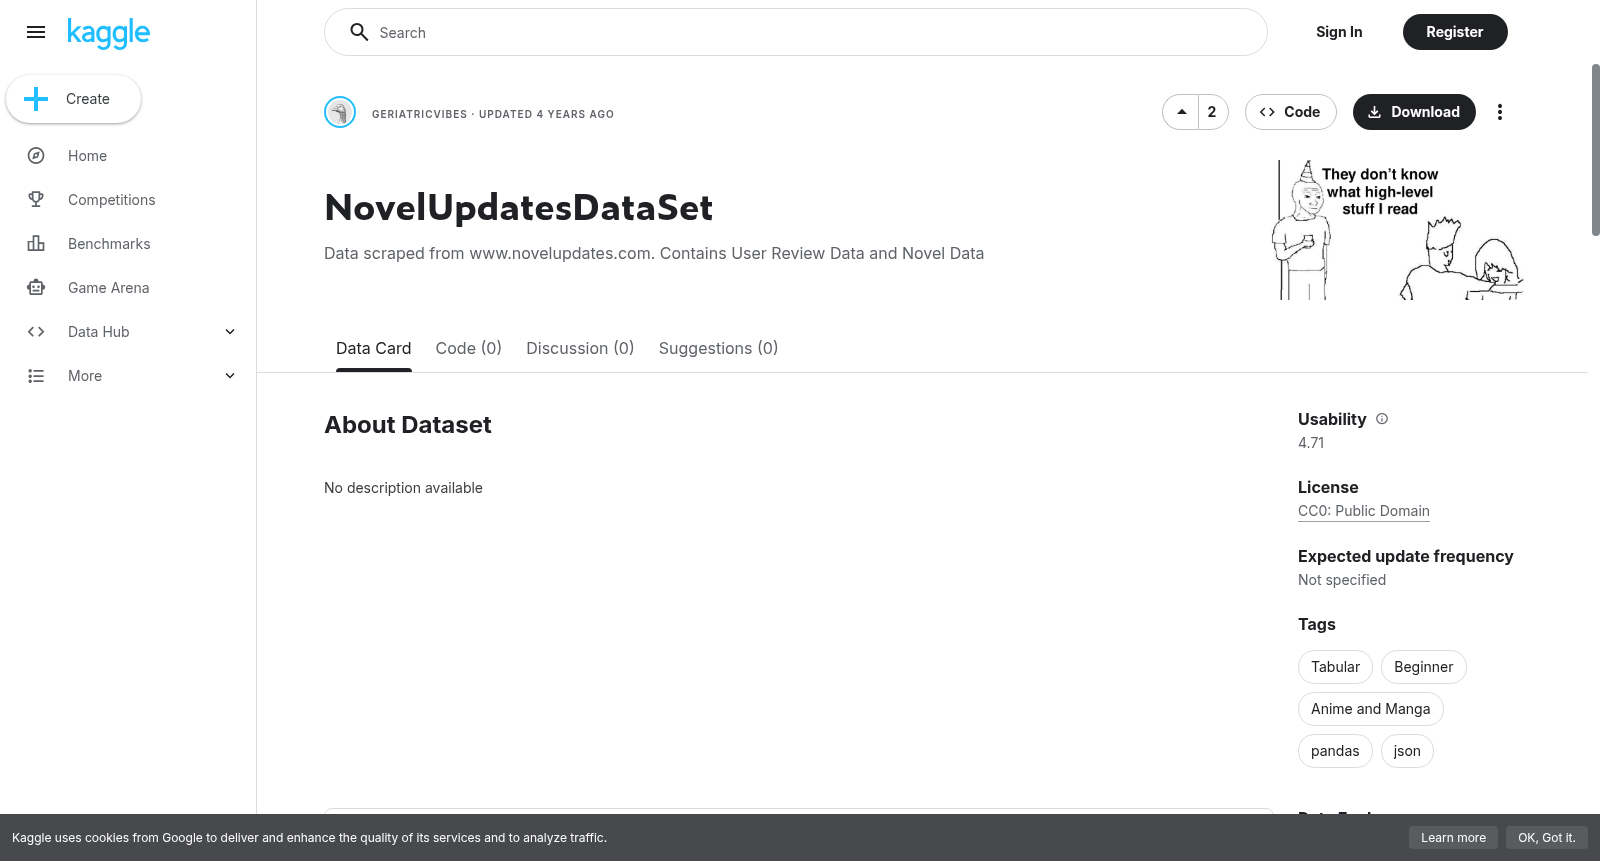Click the usability score 4.71
This screenshot has height=861, width=1600.
click(x=1311, y=443)
